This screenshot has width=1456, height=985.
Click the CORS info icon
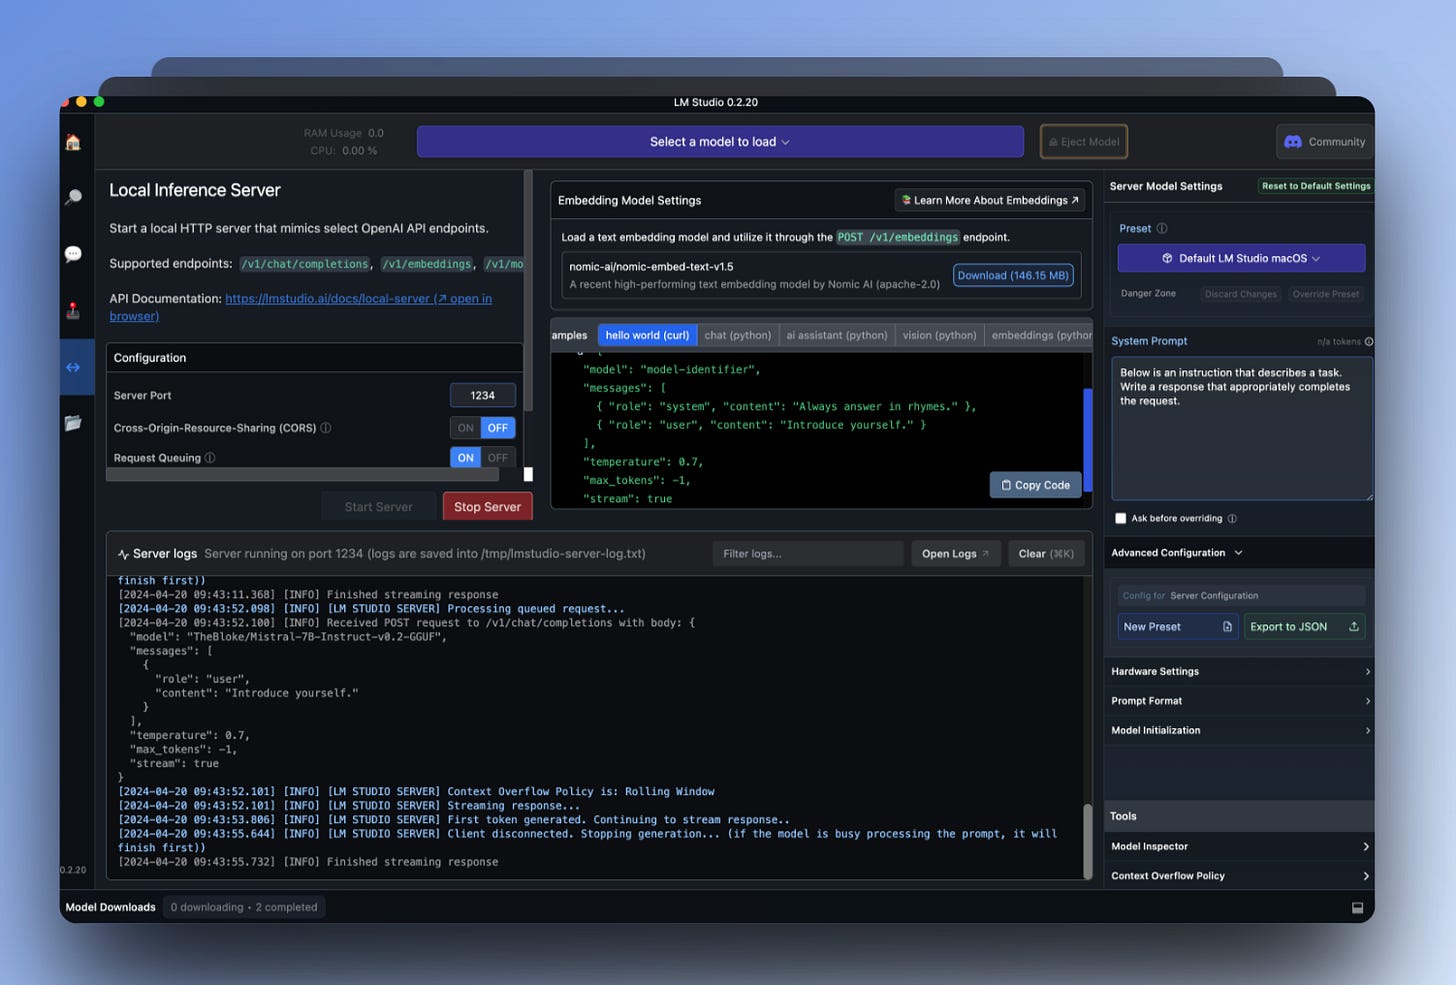[x=326, y=428]
